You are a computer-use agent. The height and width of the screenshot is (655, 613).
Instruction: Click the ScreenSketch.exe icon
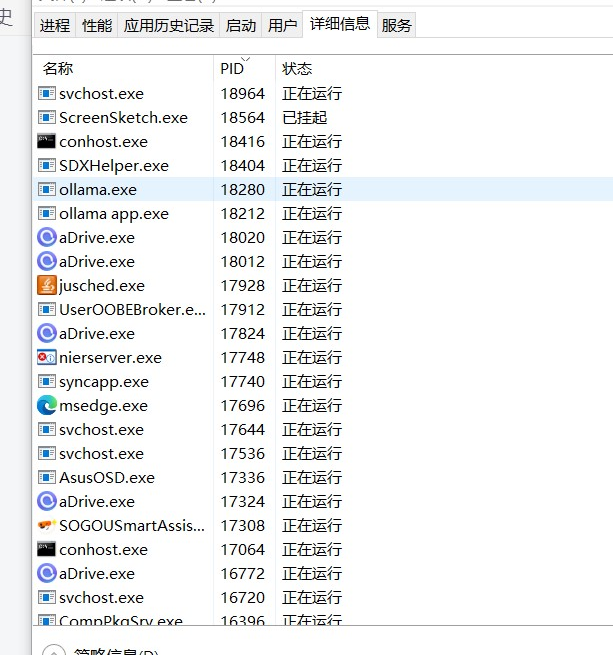click(x=46, y=117)
